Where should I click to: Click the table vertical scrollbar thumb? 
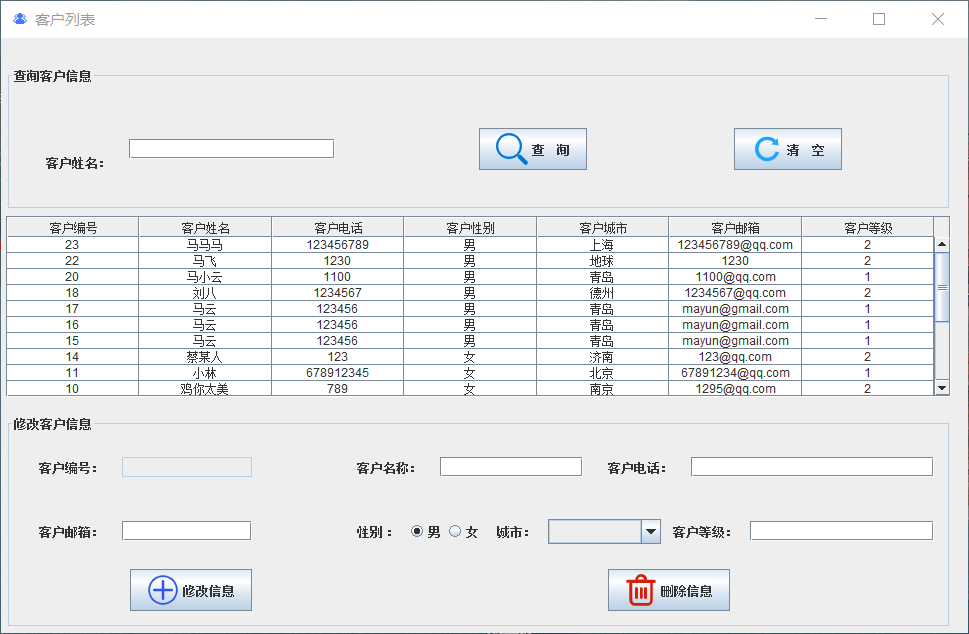(942, 287)
